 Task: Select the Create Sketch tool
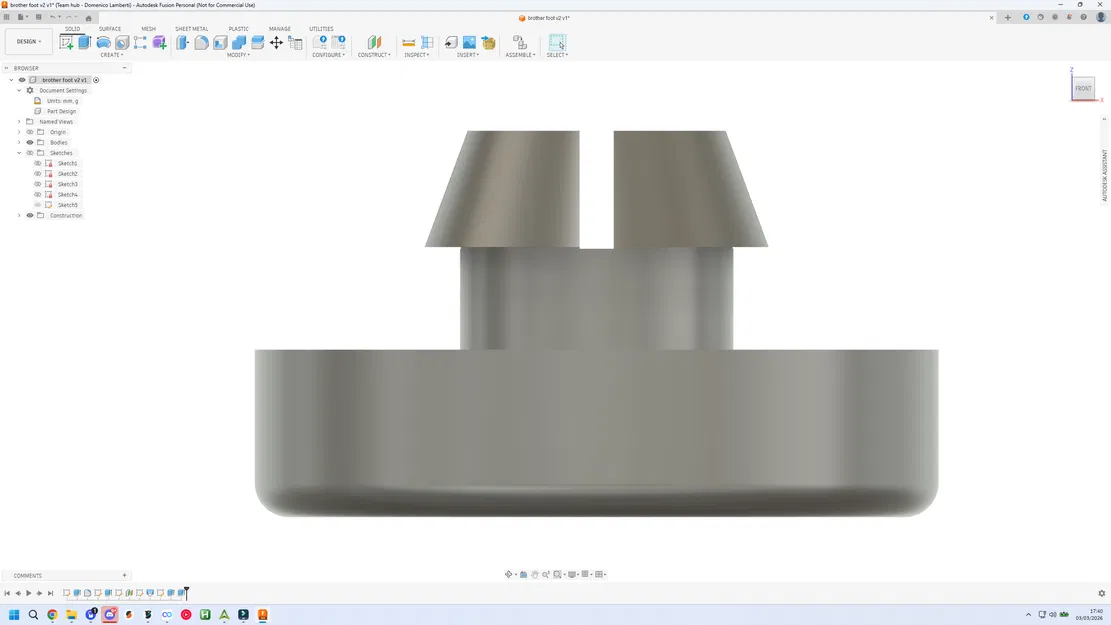pyautogui.click(x=66, y=43)
